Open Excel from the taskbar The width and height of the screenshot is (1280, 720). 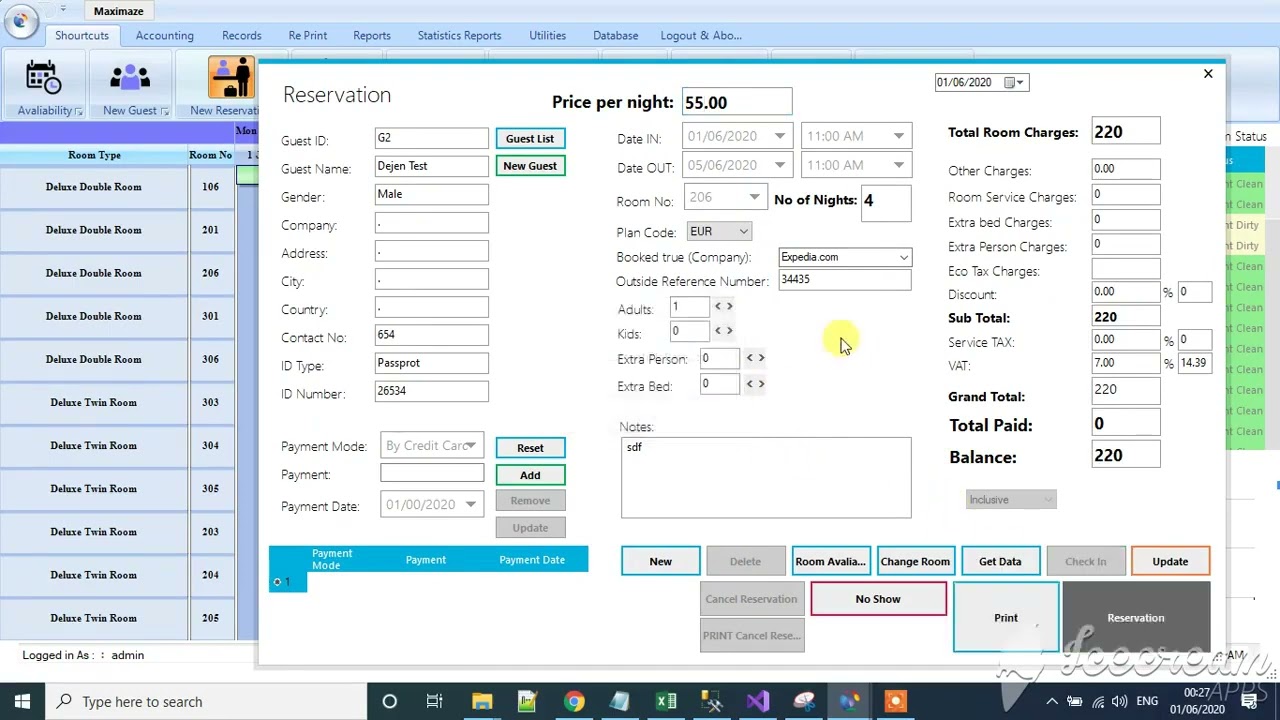(666, 702)
